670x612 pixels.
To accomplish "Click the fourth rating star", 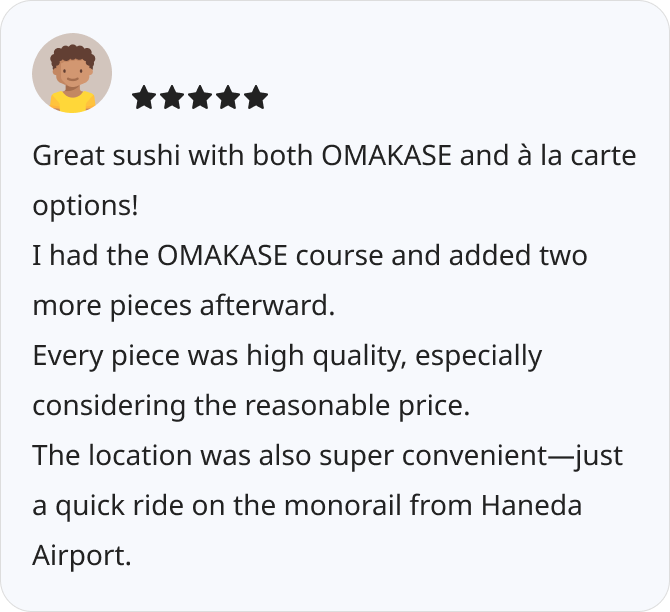I will pos(228,97).
